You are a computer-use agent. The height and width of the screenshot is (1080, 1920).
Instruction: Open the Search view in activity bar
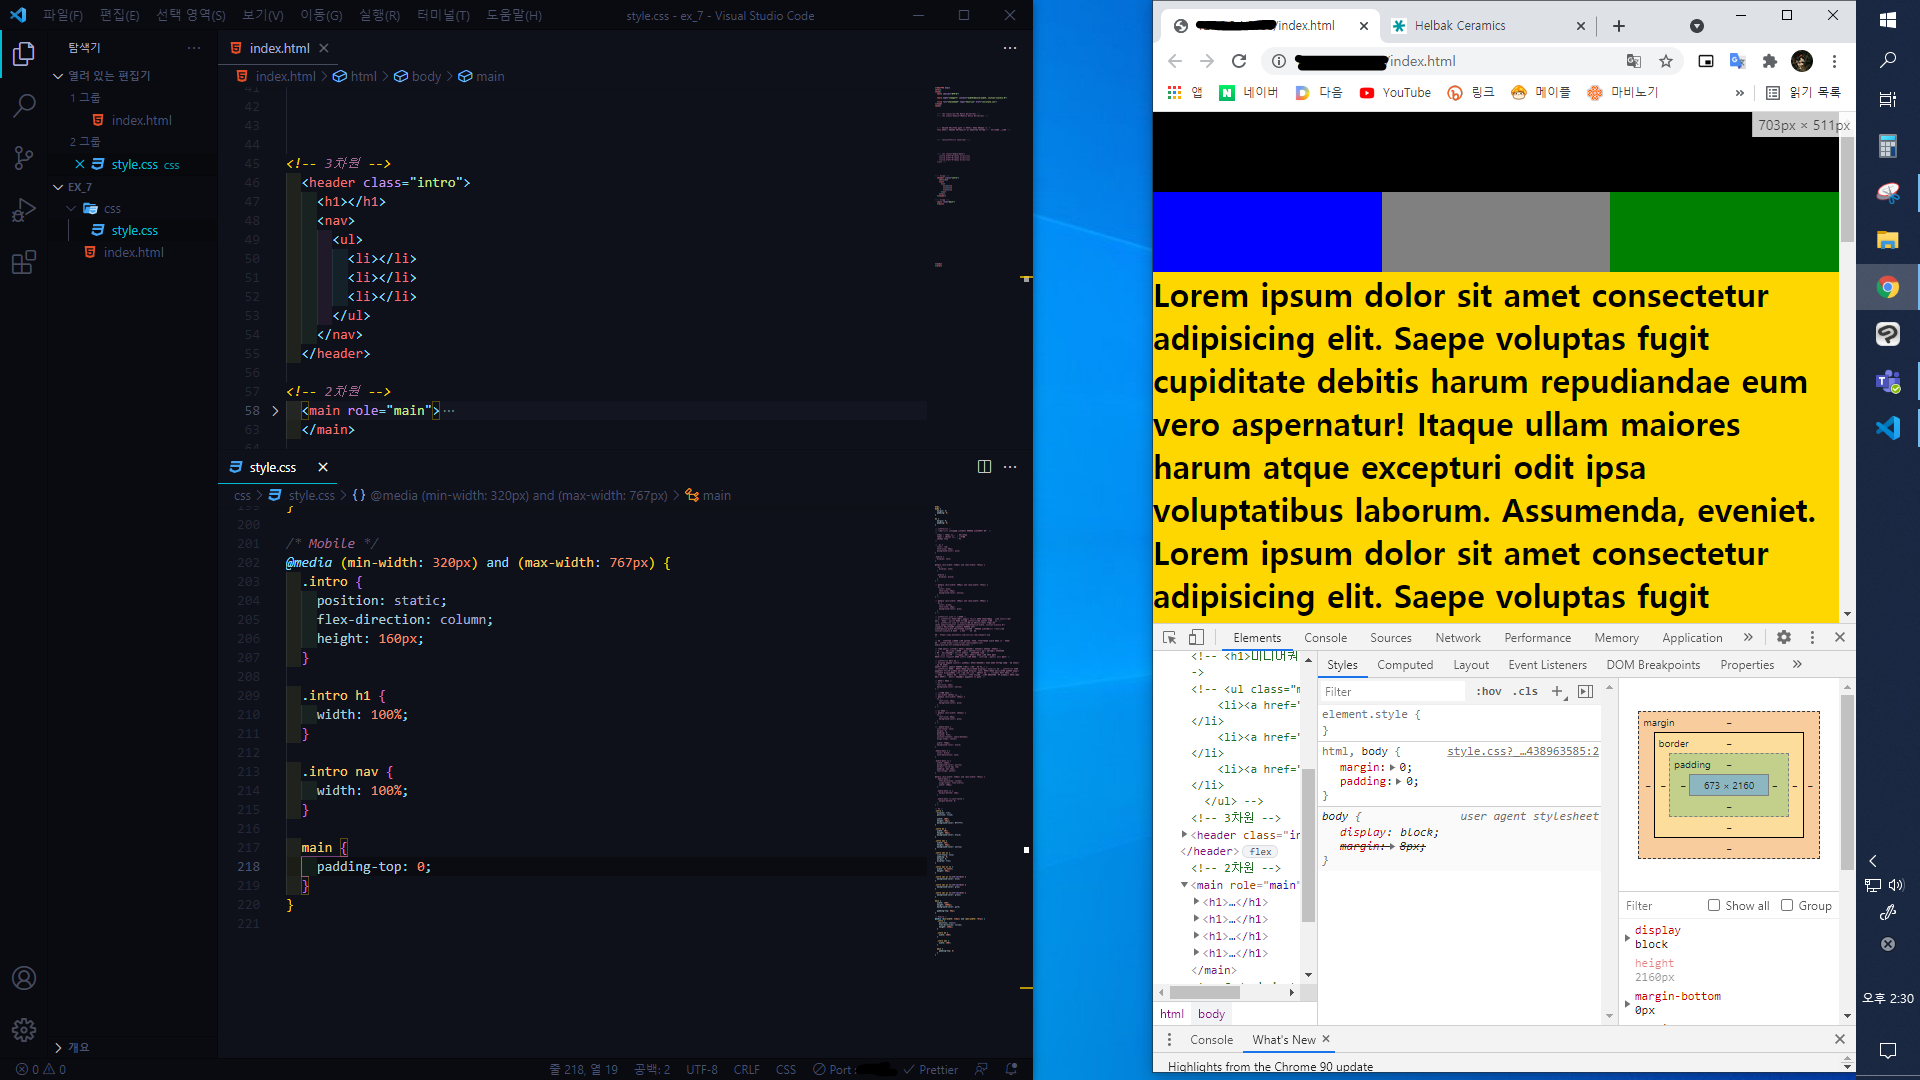(x=24, y=105)
